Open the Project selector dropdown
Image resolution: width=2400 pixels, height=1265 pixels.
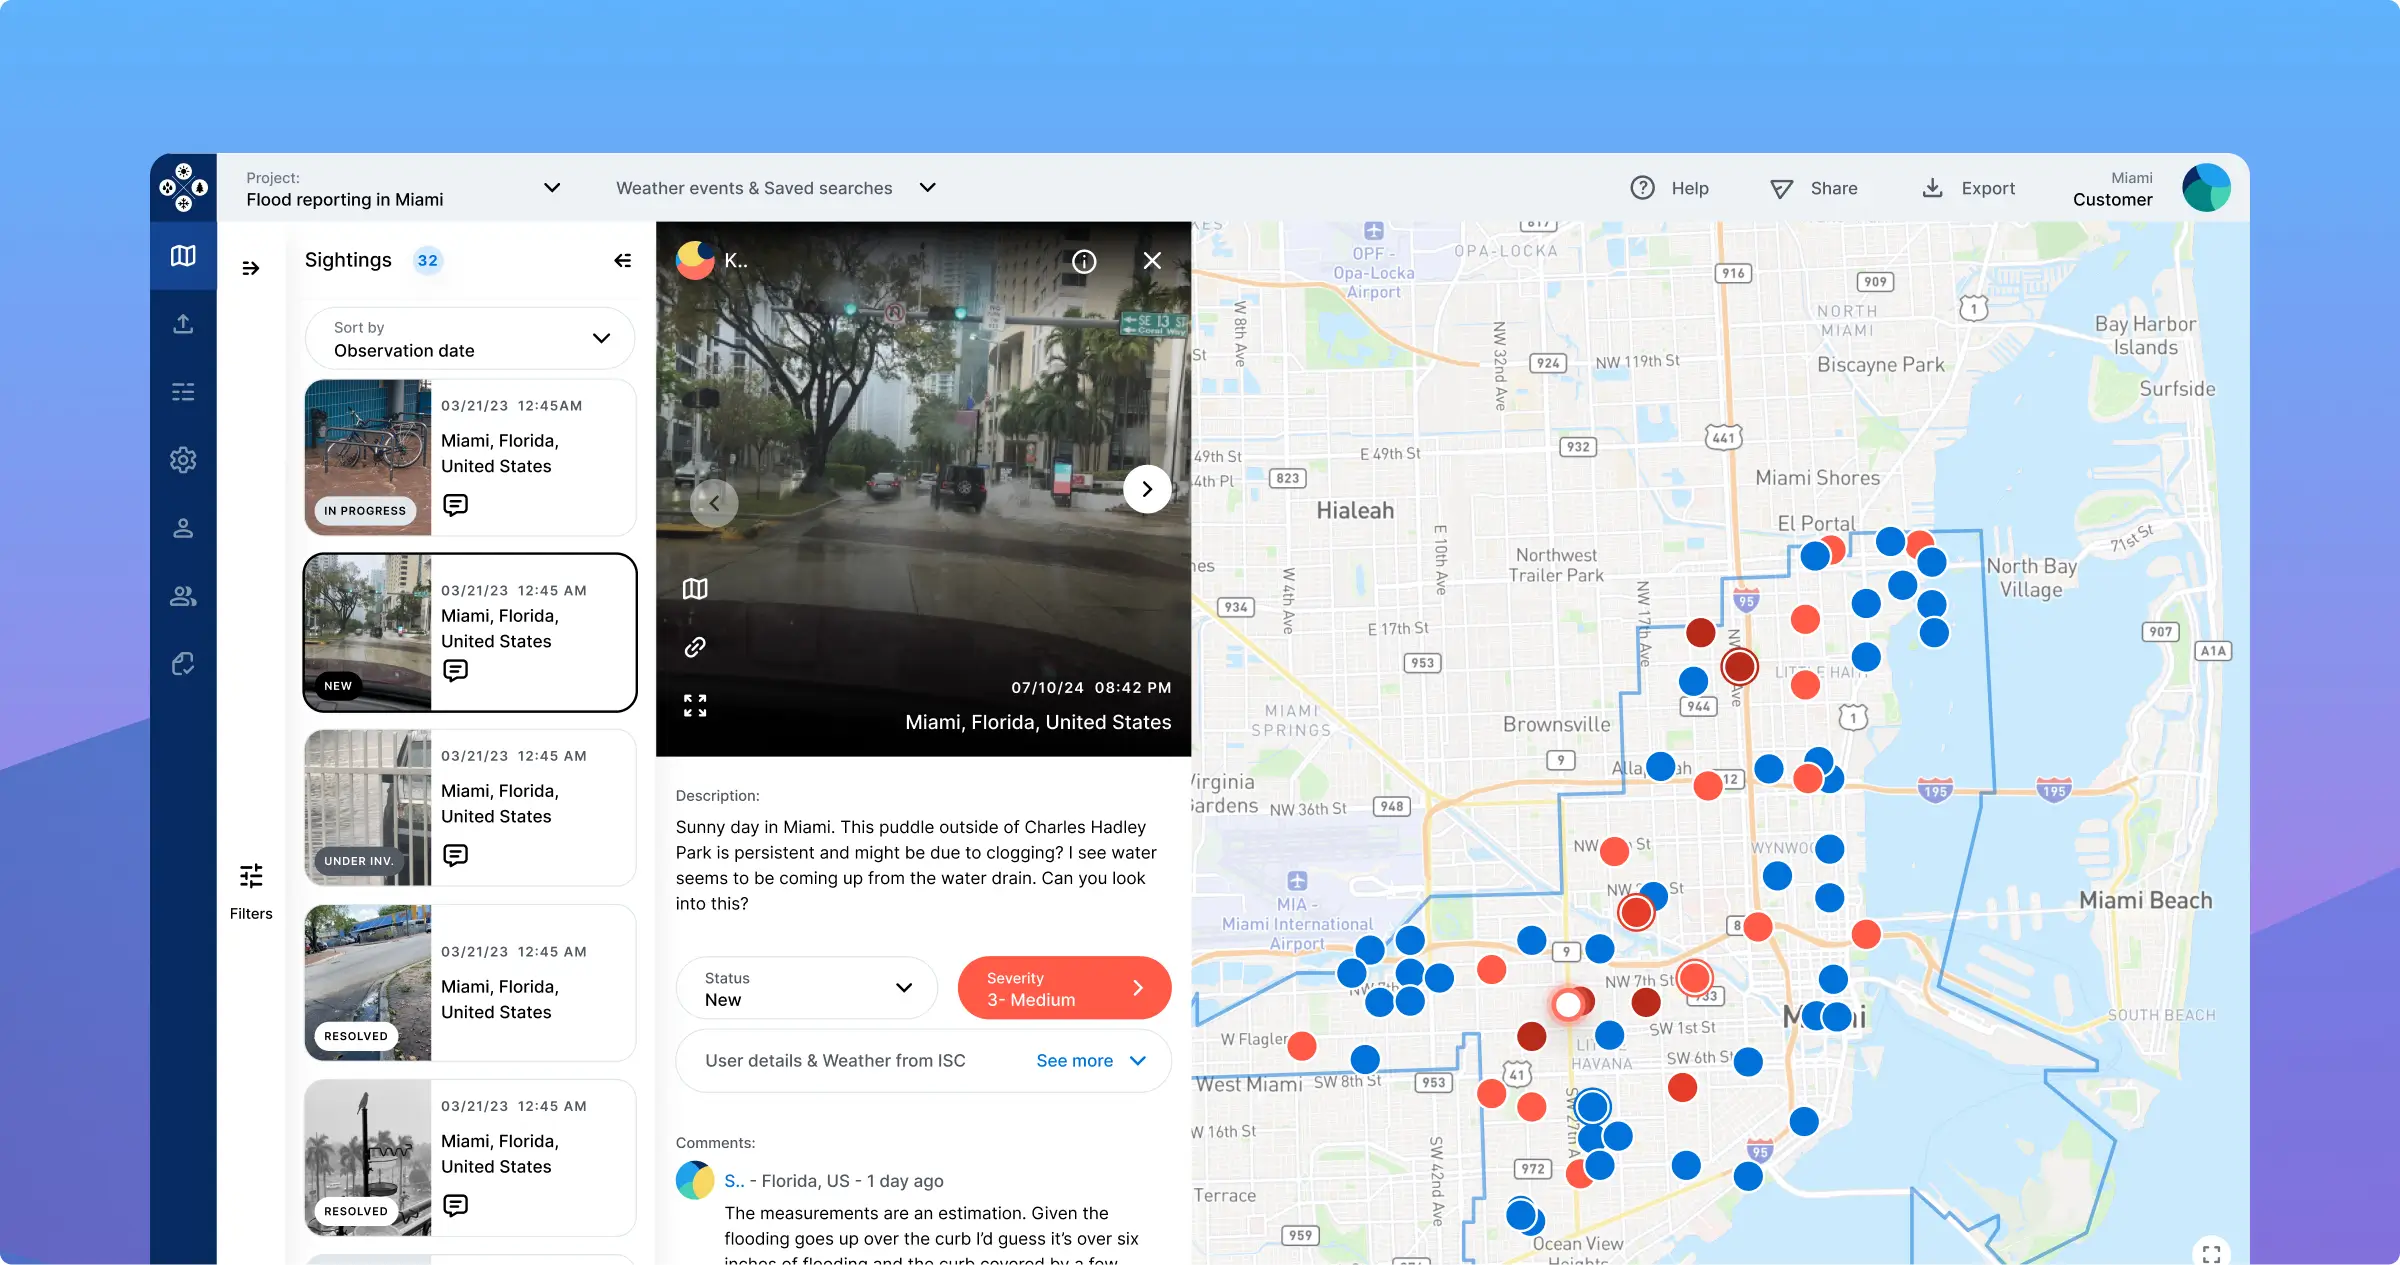pos(403,188)
